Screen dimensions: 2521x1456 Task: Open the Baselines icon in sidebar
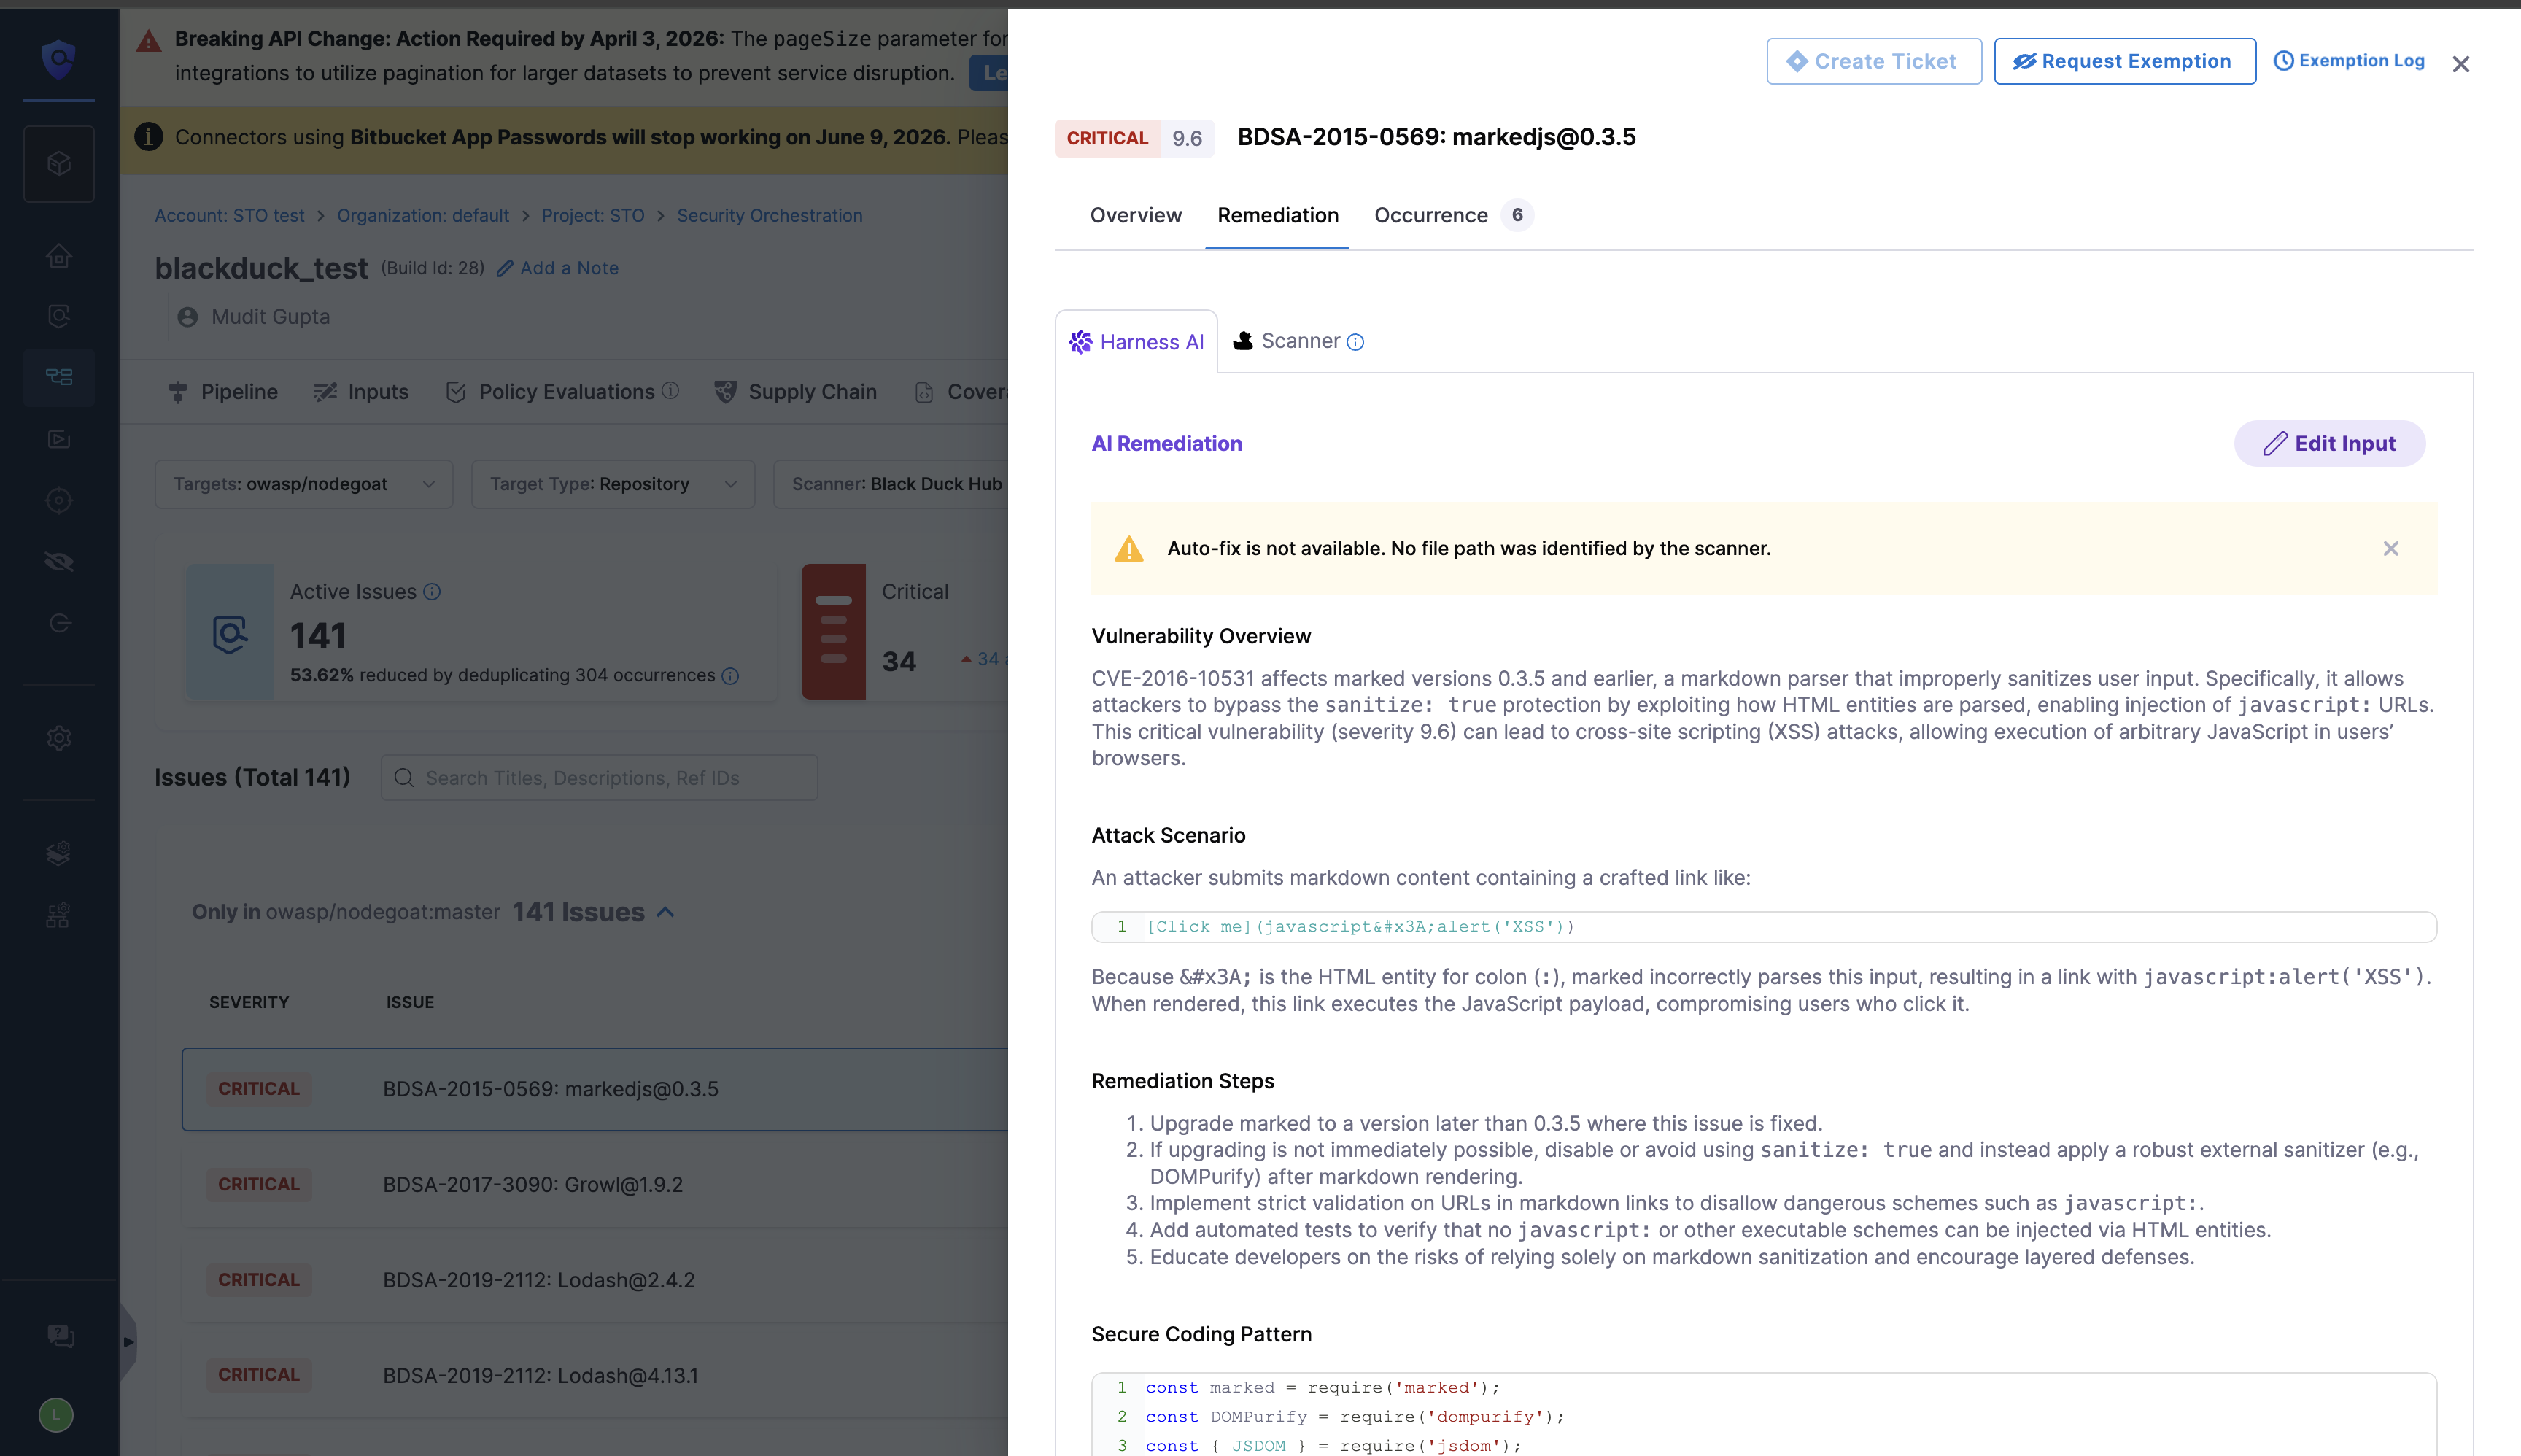pos(59,623)
